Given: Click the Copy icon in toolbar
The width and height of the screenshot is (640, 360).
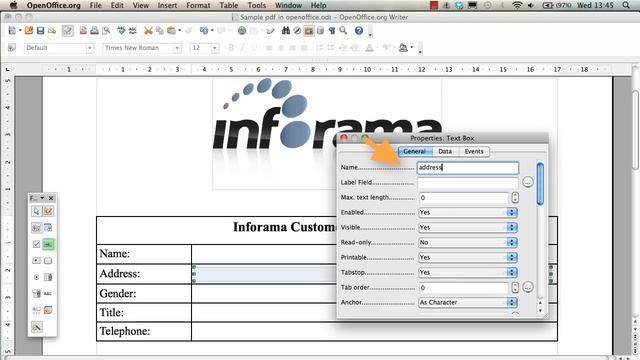Looking at the screenshot, I should (x=160, y=31).
